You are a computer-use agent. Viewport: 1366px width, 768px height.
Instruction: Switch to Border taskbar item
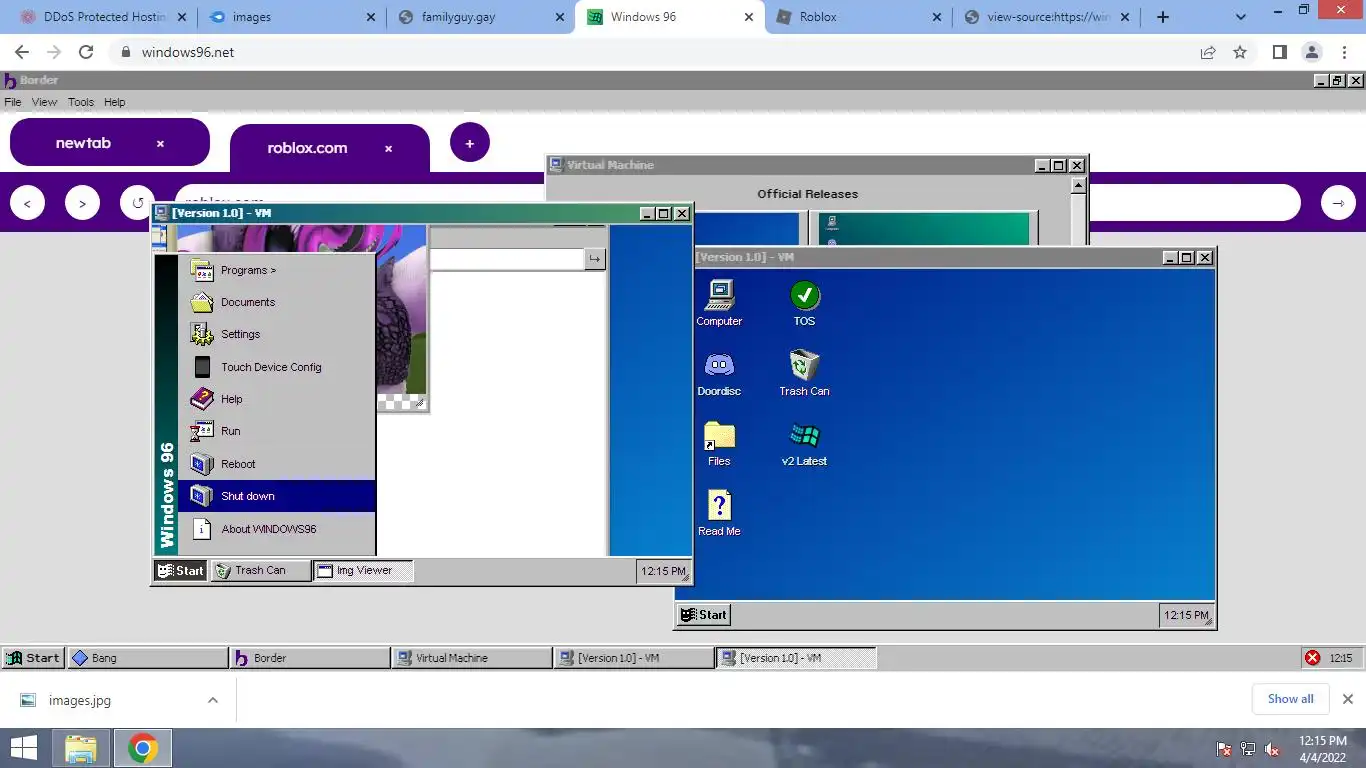(x=310, y=658)
